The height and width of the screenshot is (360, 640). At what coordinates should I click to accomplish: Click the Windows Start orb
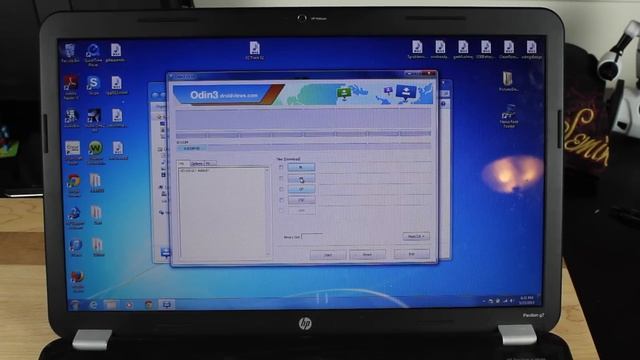coord(75,304)
